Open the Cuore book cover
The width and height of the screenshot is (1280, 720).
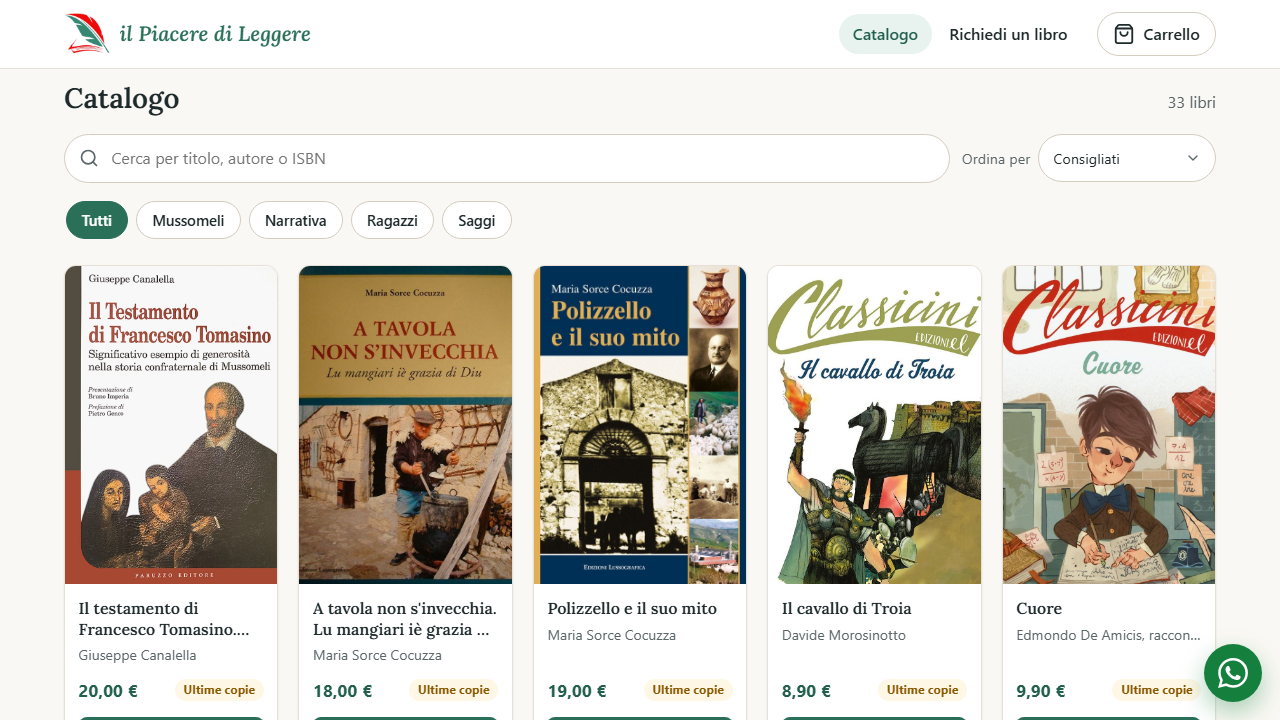point(1109,425)
